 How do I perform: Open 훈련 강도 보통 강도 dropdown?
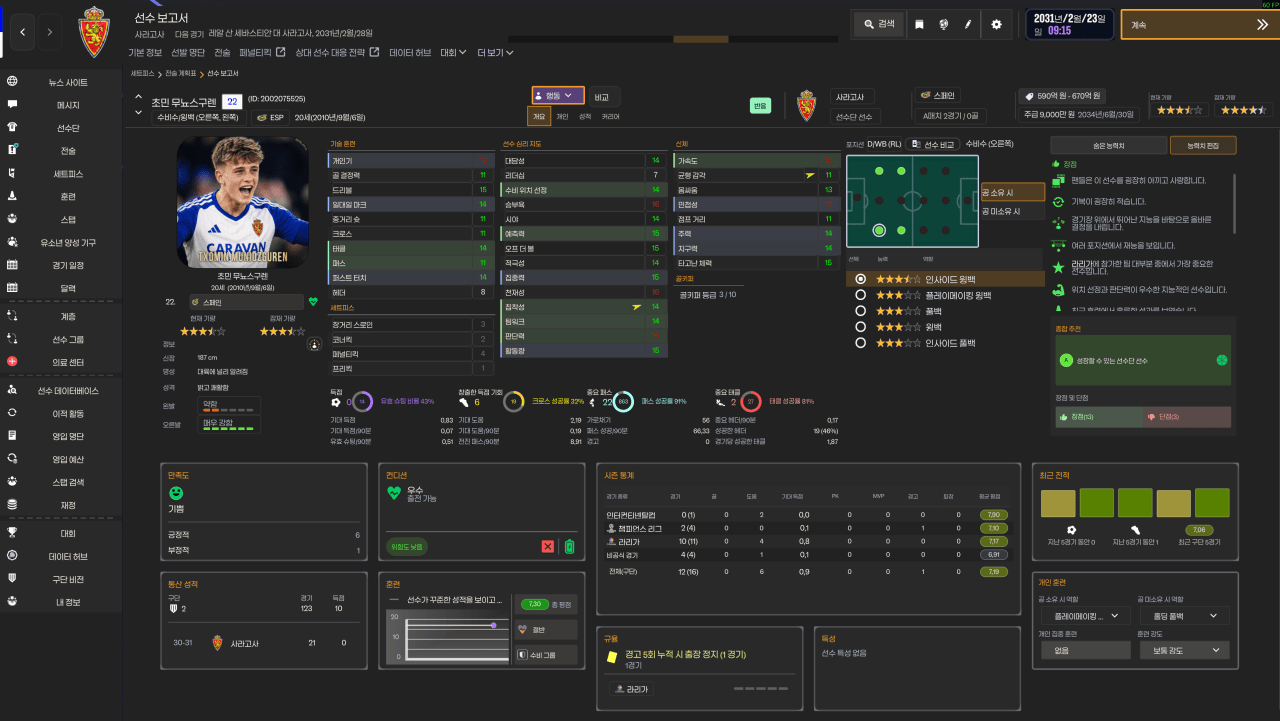(1184, 650)
